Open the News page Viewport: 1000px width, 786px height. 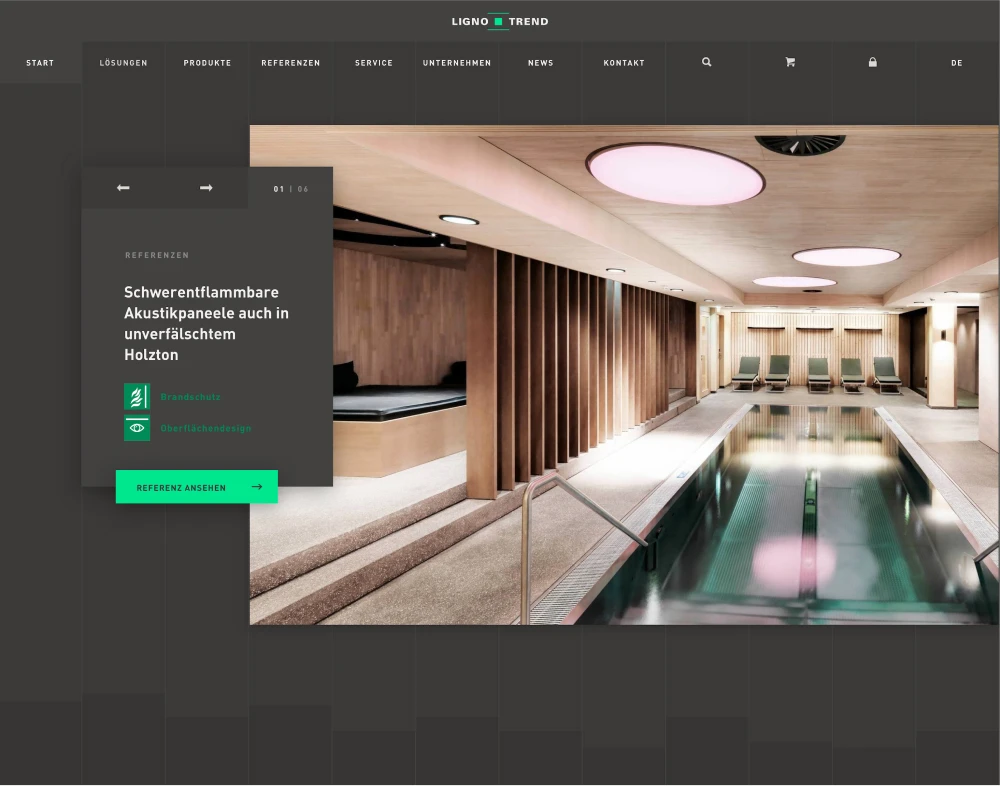(x=541, y=63)
